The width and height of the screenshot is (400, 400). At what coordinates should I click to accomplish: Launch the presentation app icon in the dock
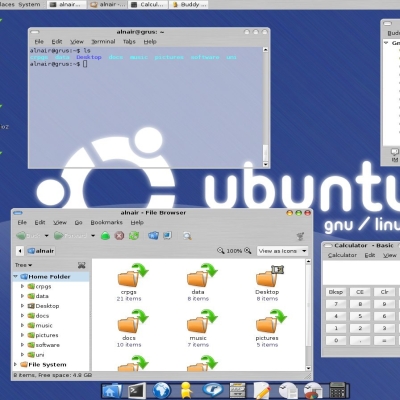[313, 391]
